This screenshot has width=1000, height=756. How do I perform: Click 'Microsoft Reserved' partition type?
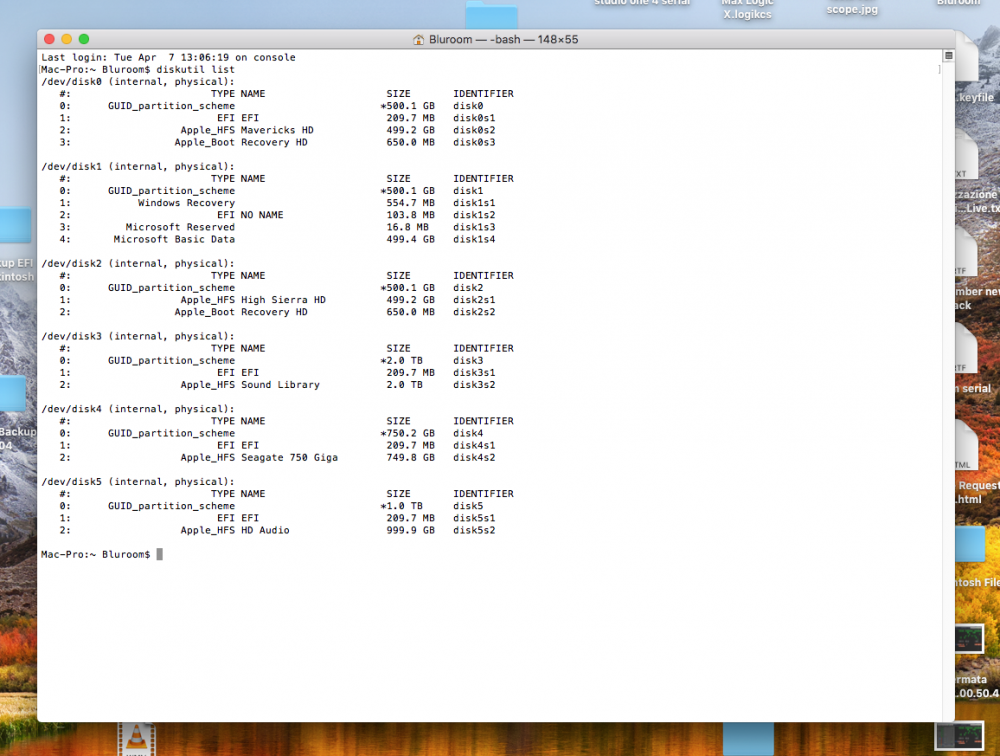click(x=180, y=227)
